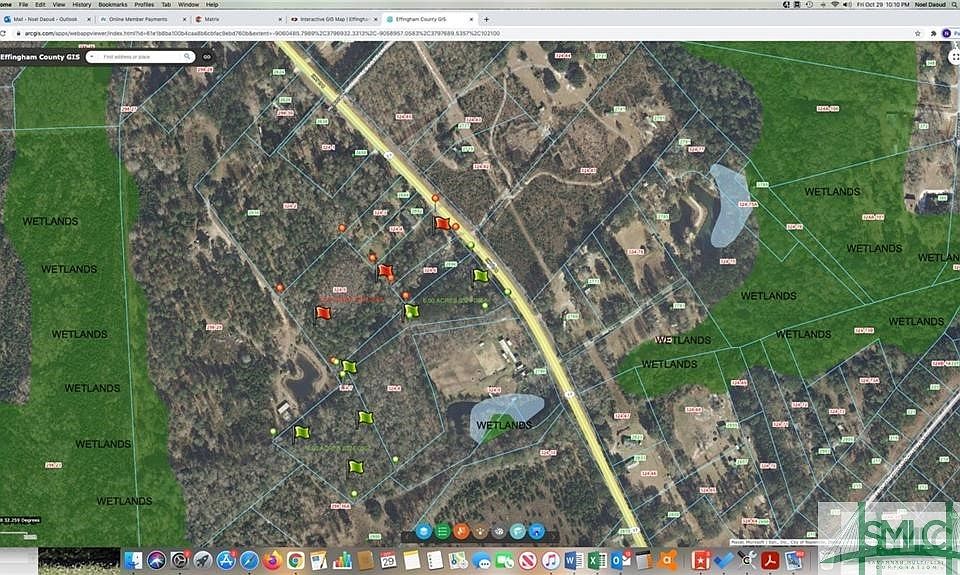Open the Help menu

[x=212, y=4]
